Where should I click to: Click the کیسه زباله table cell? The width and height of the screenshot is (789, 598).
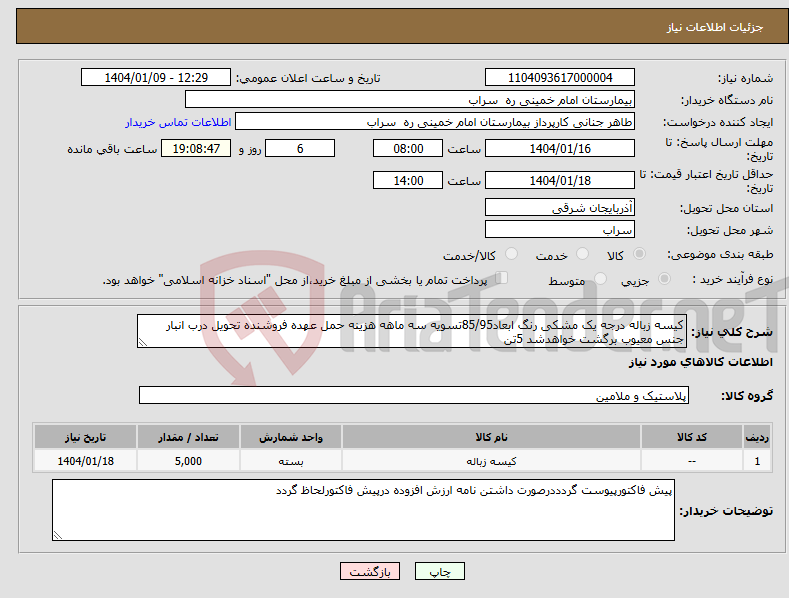coord(492,461)
